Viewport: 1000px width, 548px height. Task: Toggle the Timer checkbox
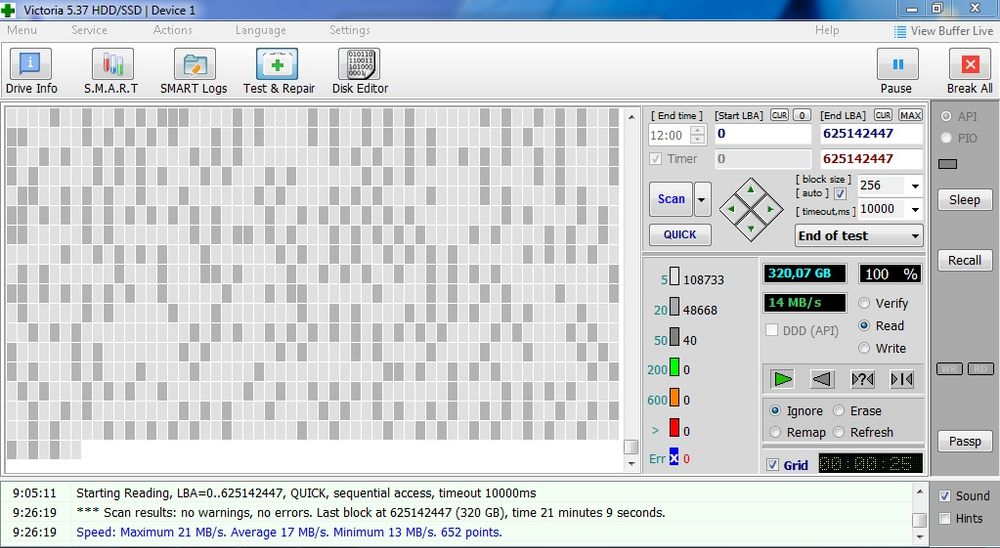pyautogui.click(x=656, y=159)
